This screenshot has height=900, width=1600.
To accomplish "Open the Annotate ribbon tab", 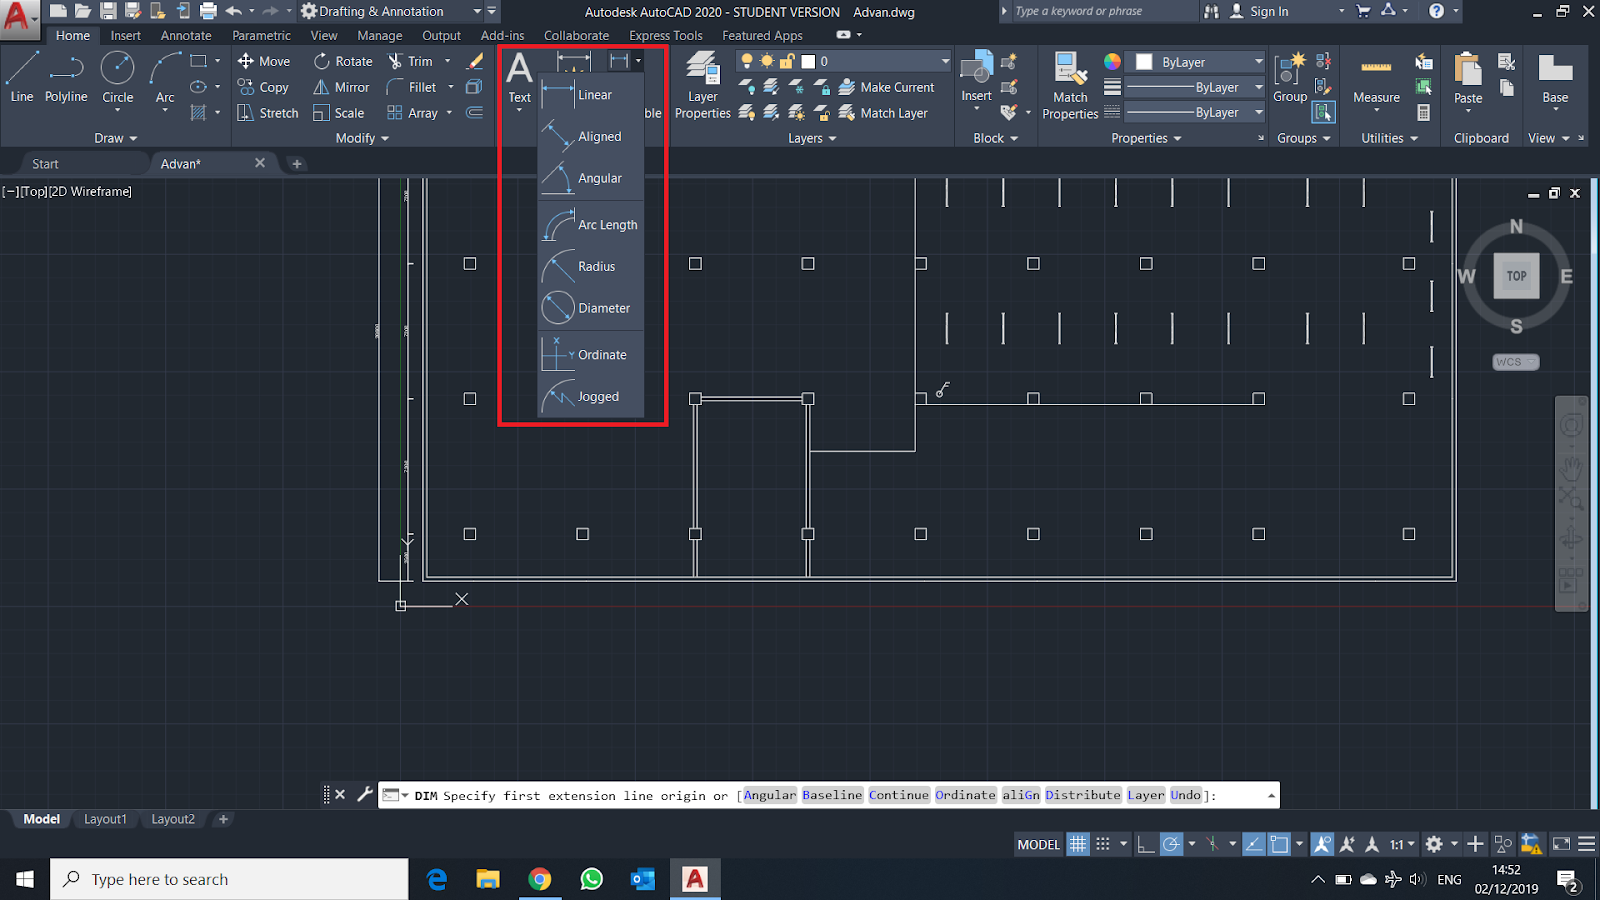I will 186,35.
